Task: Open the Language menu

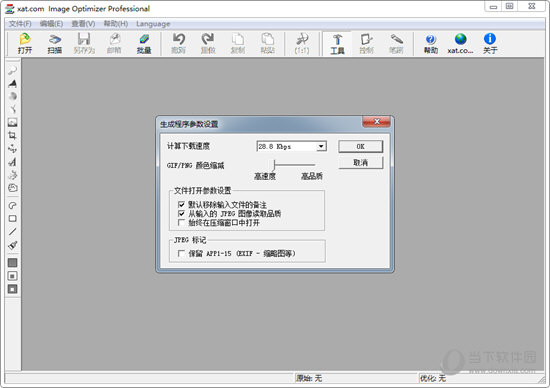Action: 153,24
